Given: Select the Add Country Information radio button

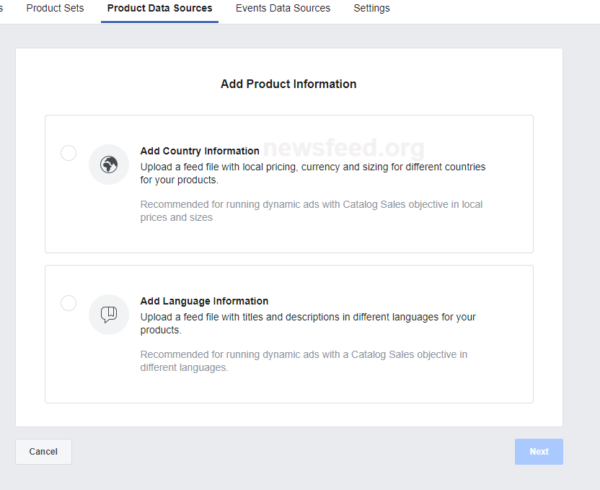Looking at the screenshot, I should (68, 153).
